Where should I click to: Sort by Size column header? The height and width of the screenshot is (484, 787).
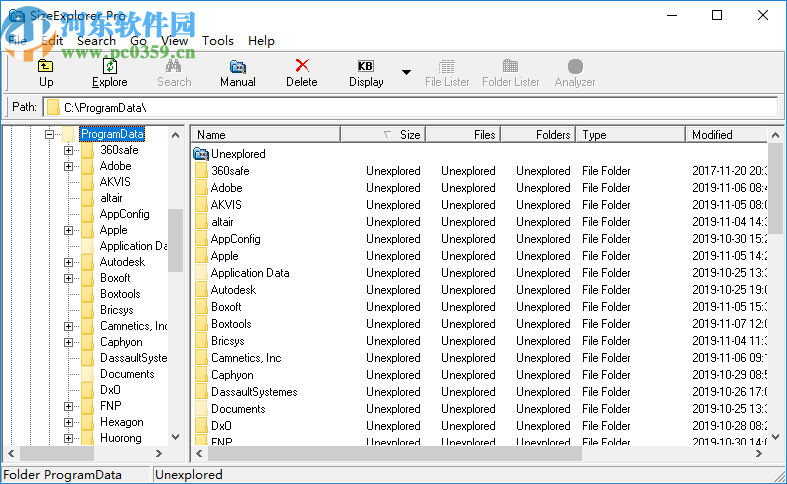pyautogui.click(x=383, y=135)
